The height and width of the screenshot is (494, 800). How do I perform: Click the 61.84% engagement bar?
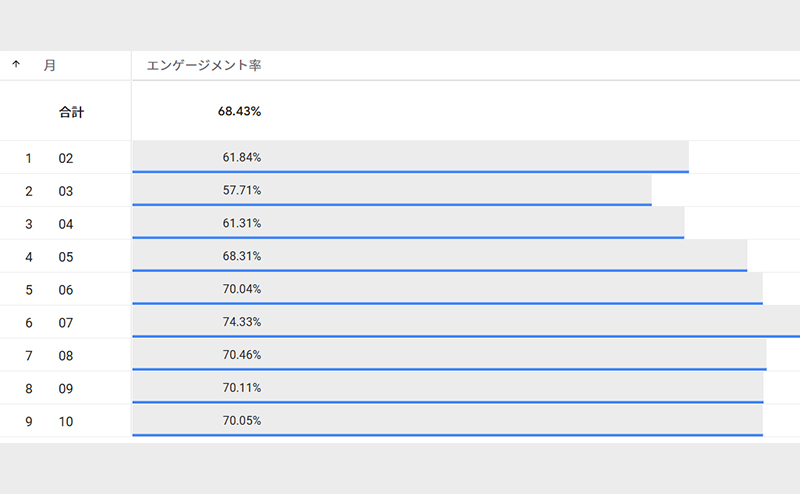pos(410,157)
